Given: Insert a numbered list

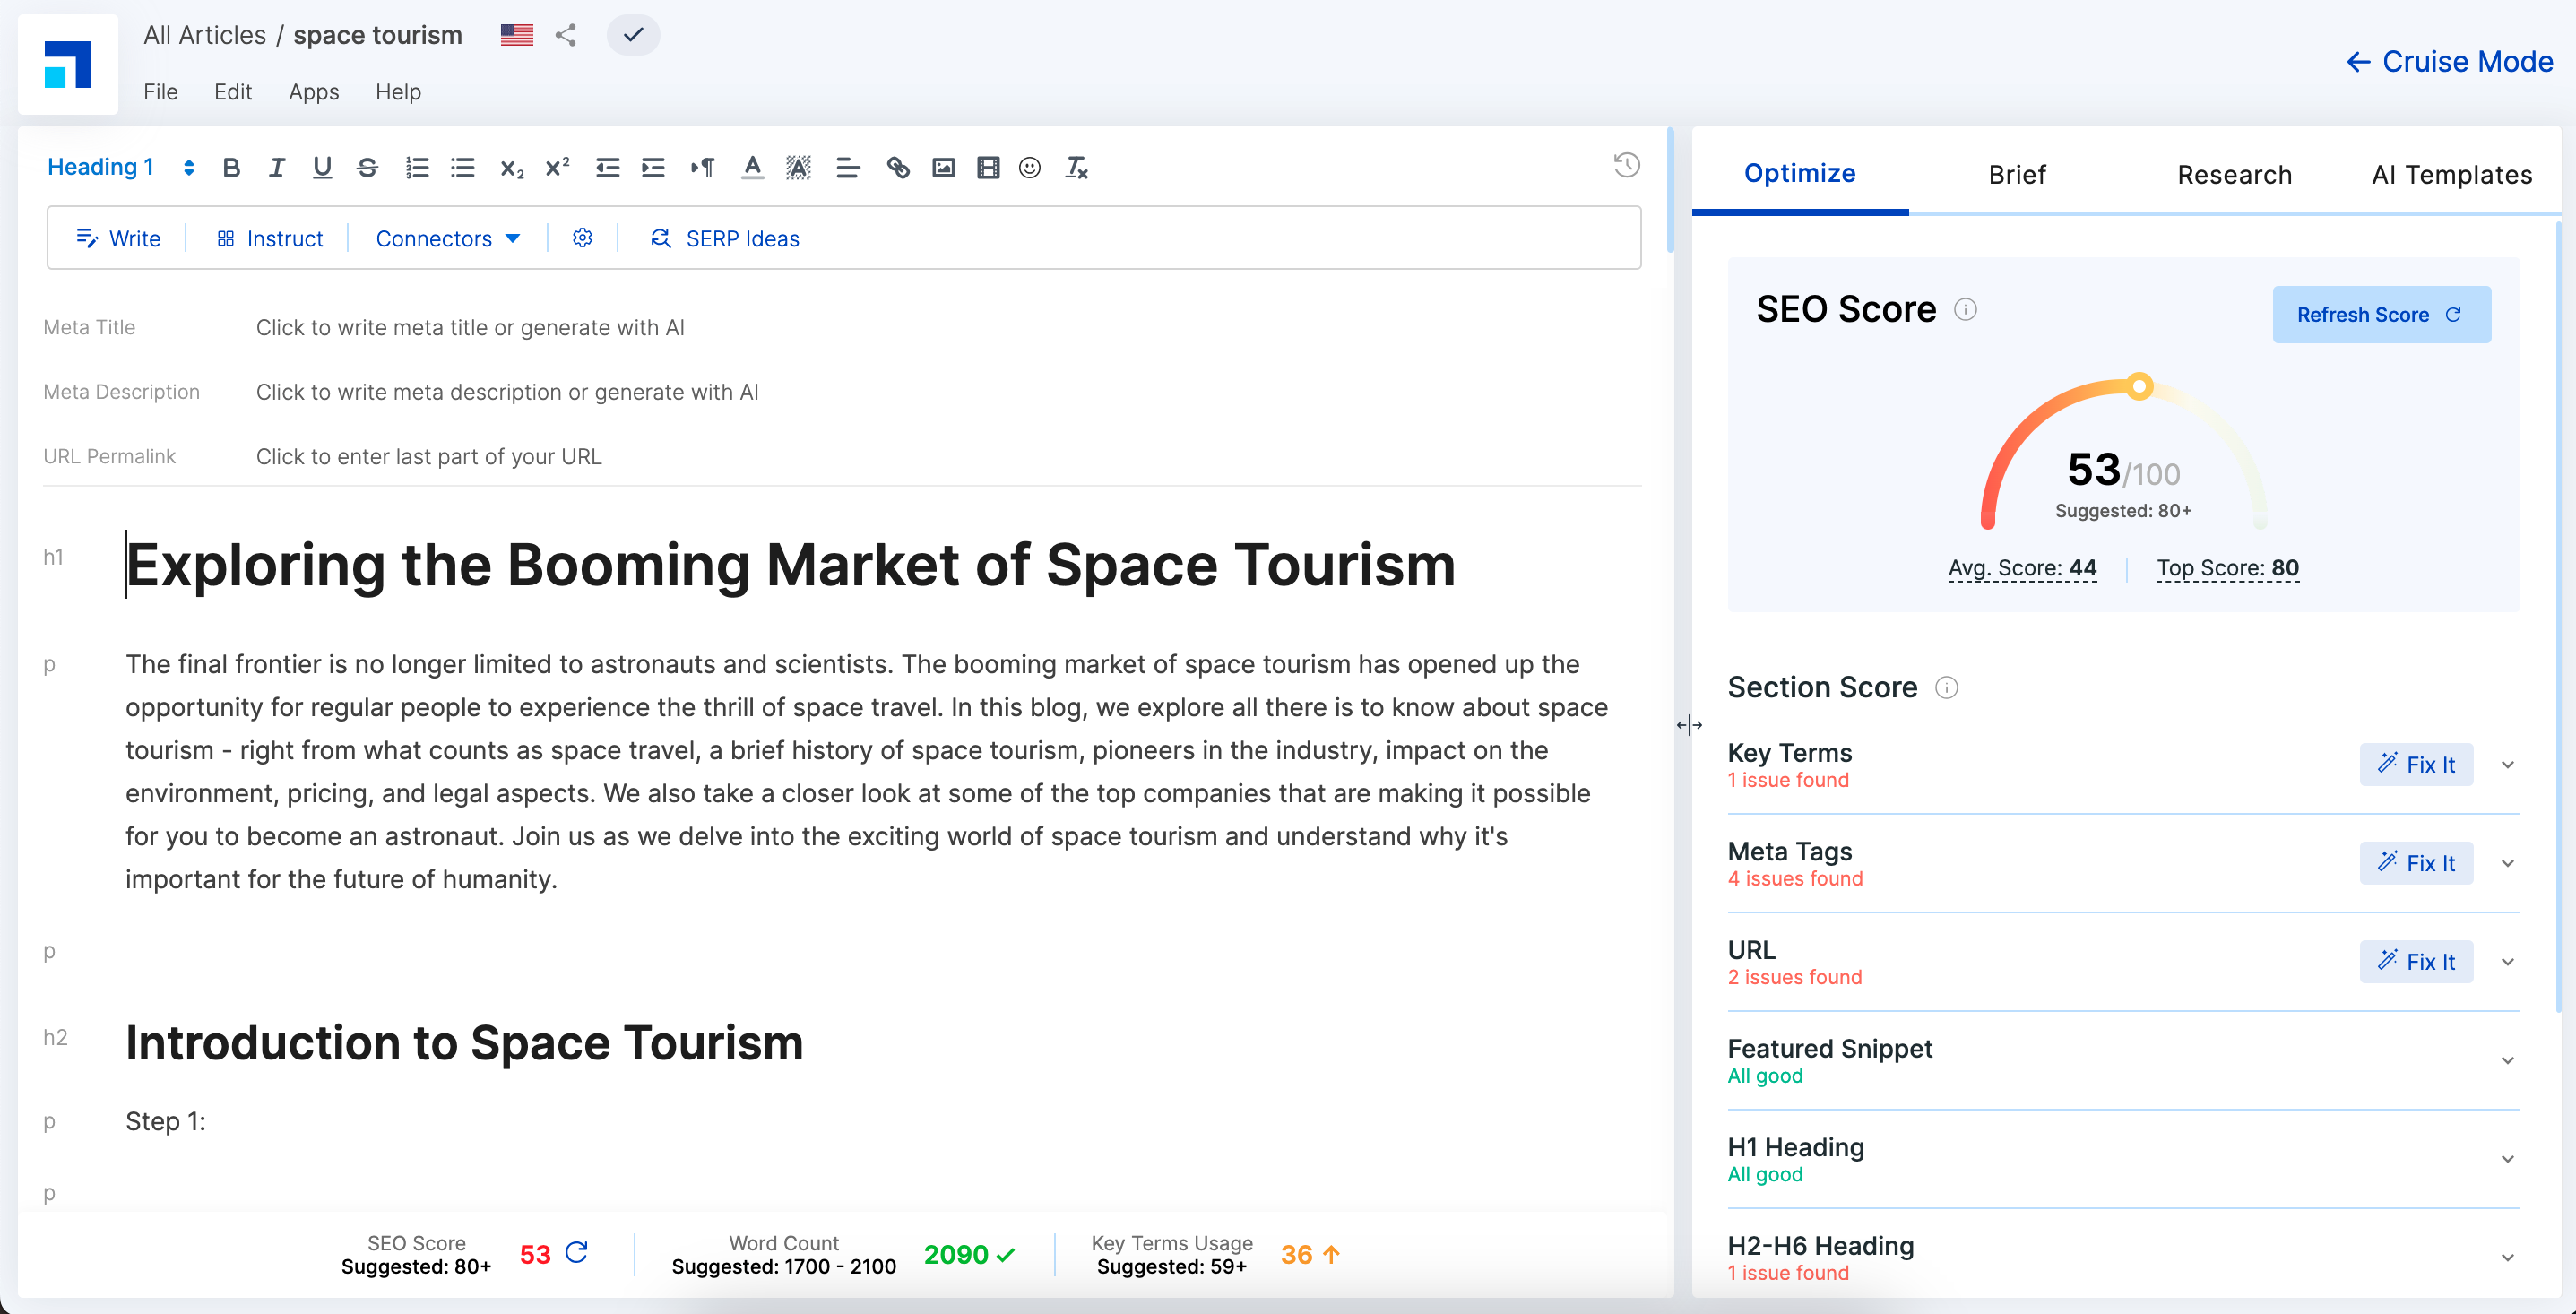Looking at the screenshot, I should [x=417, y=168].
